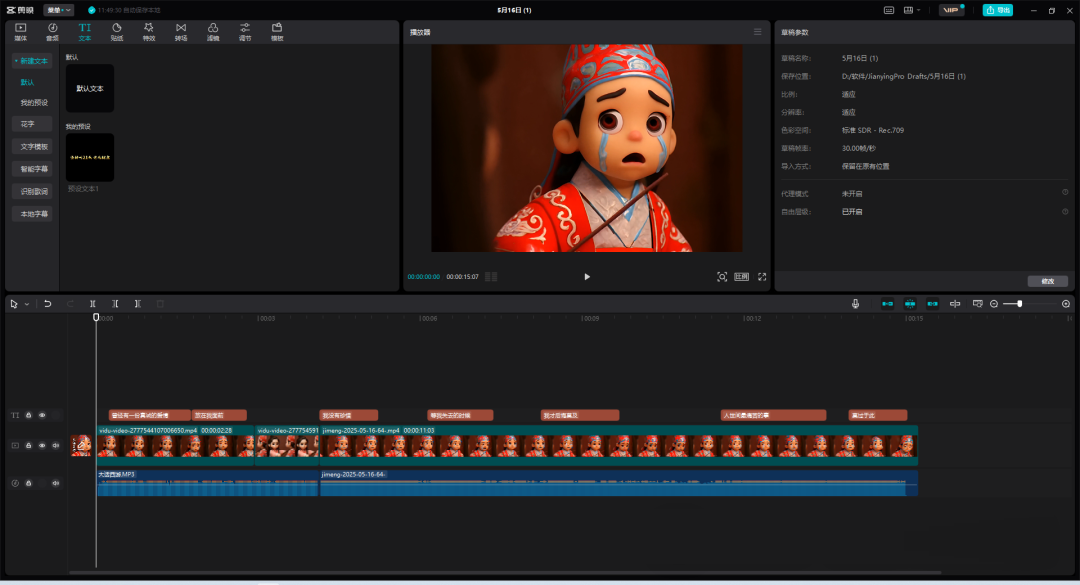Mute the video track

point(56,446)
